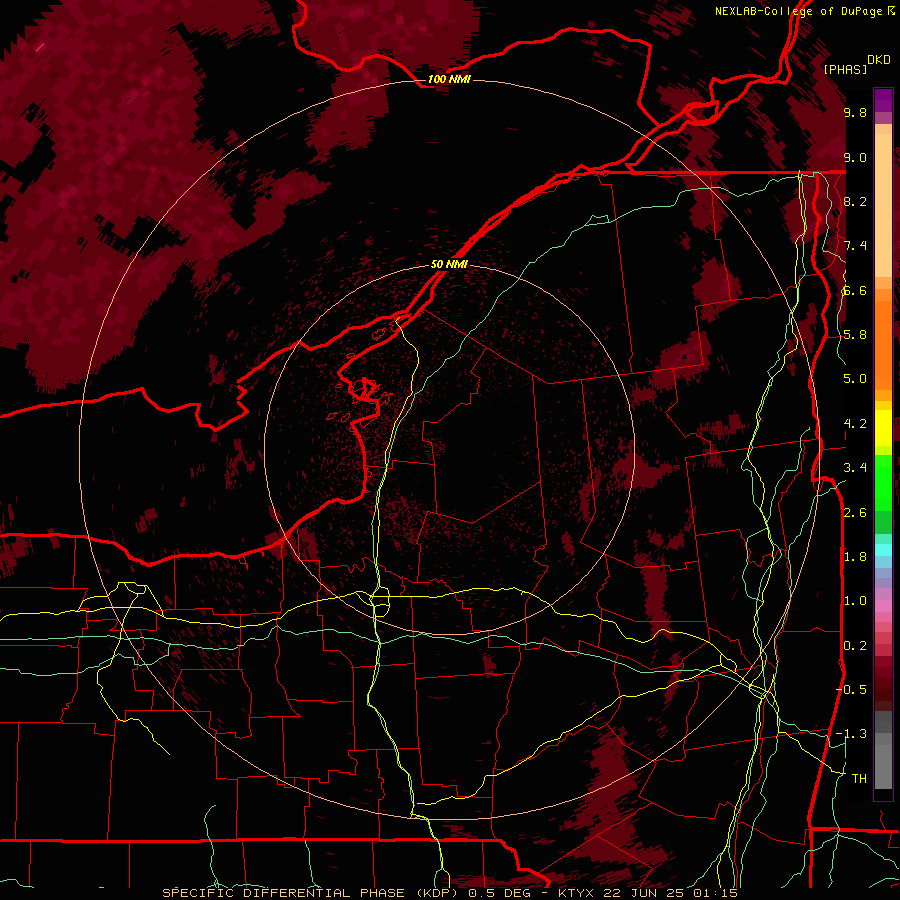Select the 3.4 scale value
This screenshot has width=900, height=900.
click(x=855, y=467)
